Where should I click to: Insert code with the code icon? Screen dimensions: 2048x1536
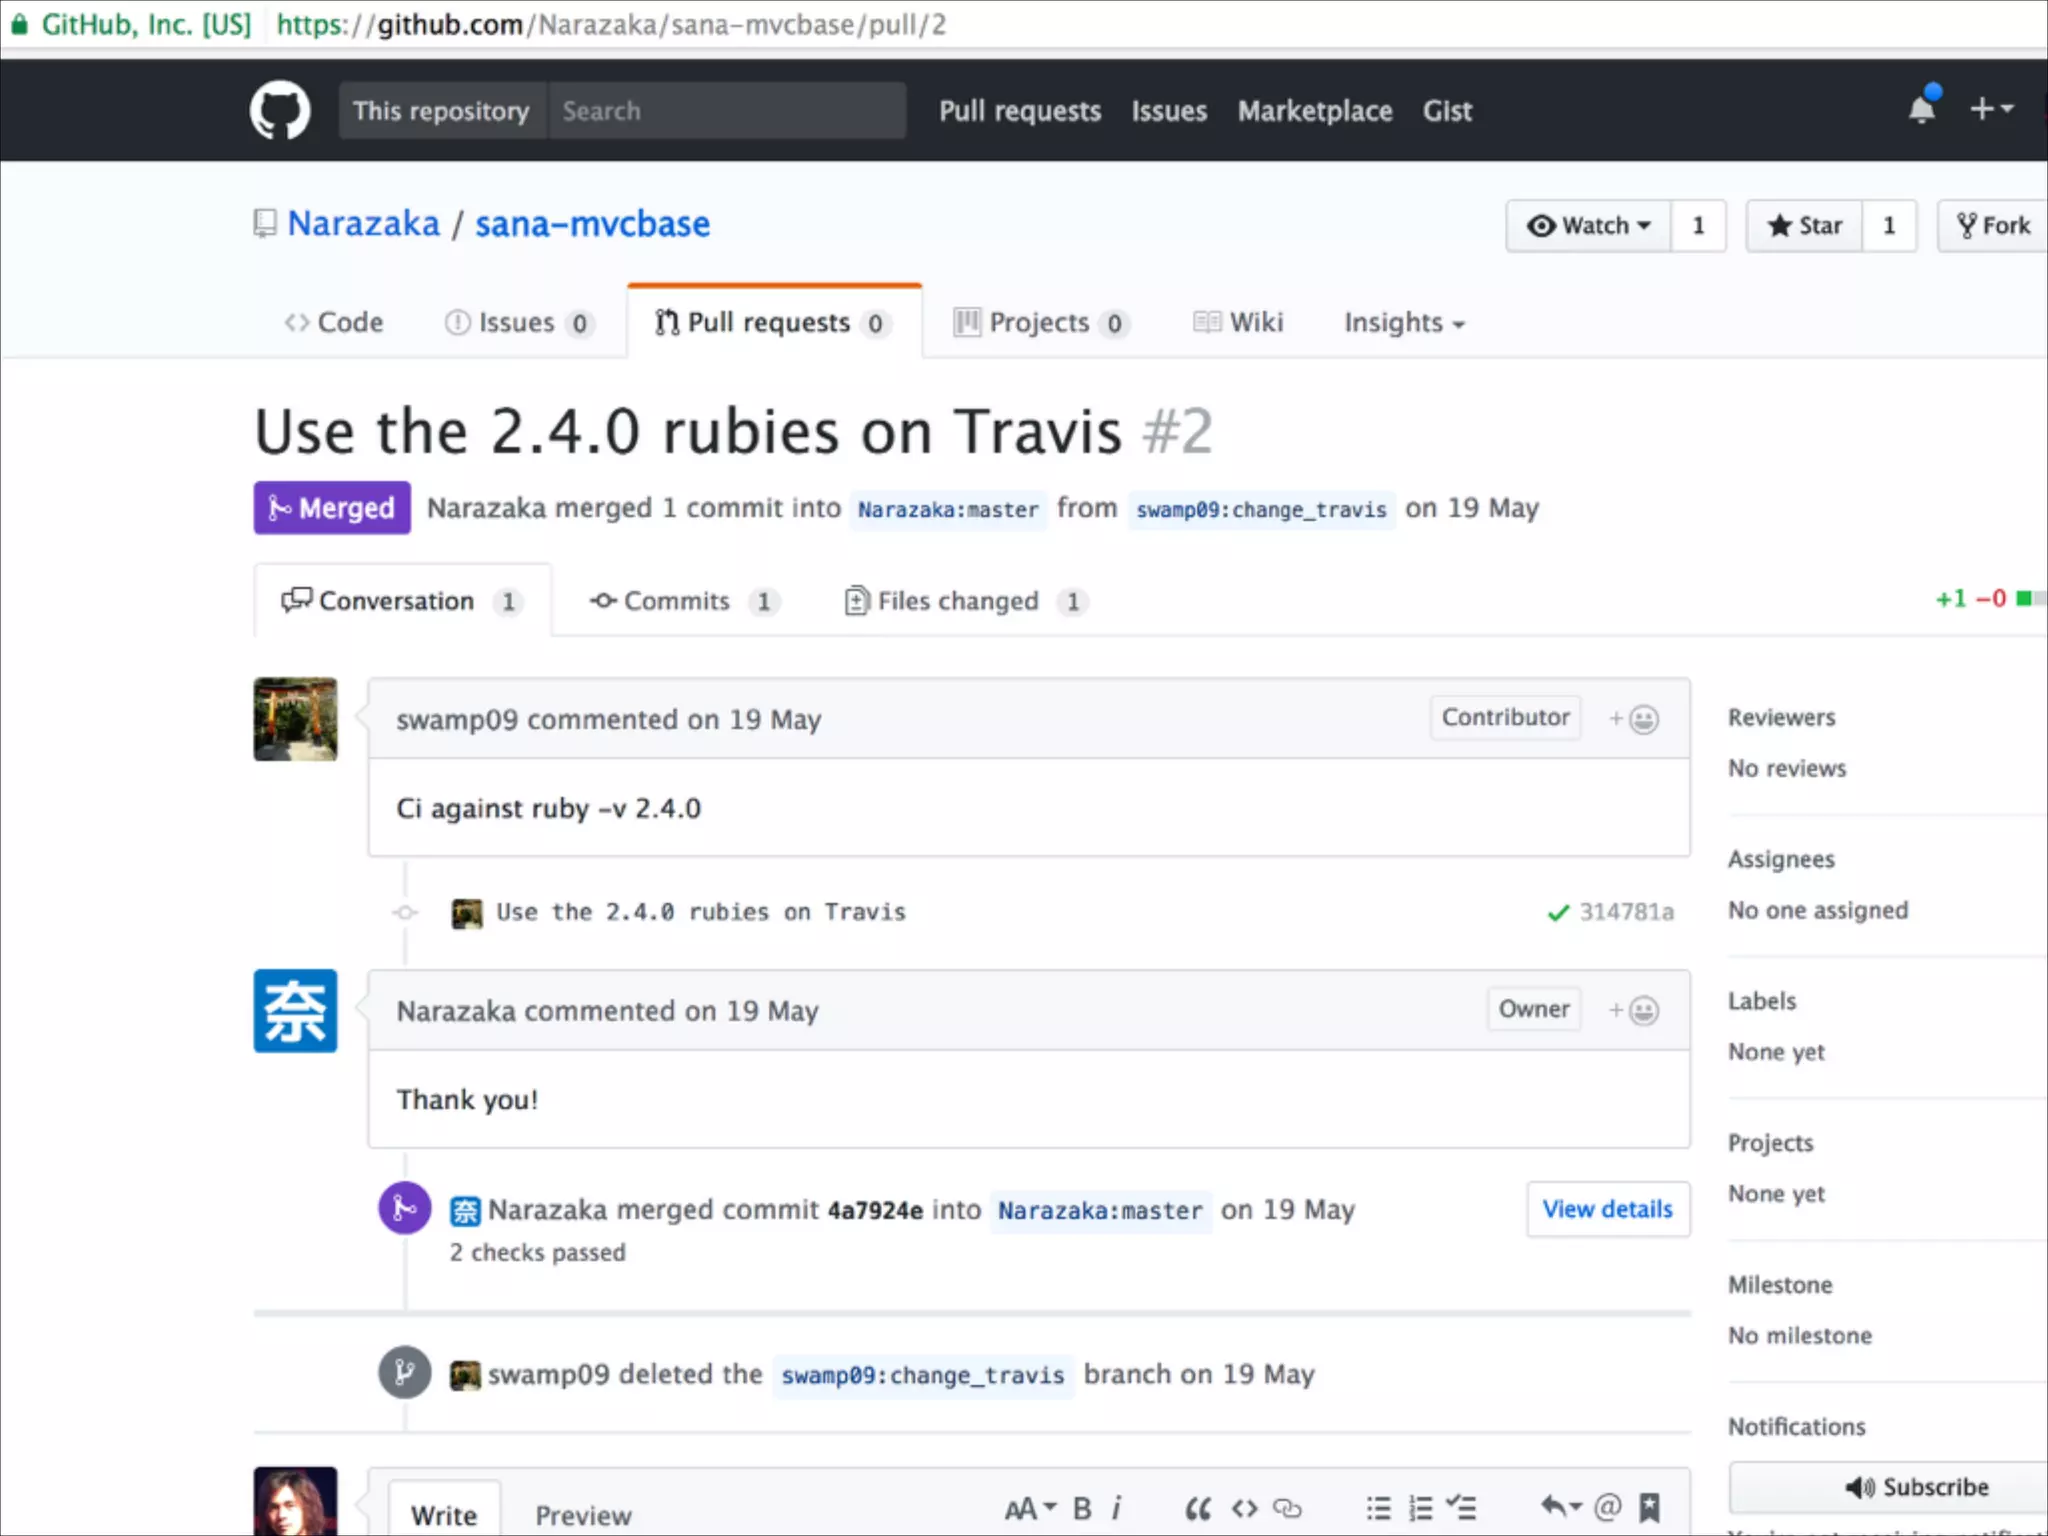pyautogui.click(x=1244, y=1508)
